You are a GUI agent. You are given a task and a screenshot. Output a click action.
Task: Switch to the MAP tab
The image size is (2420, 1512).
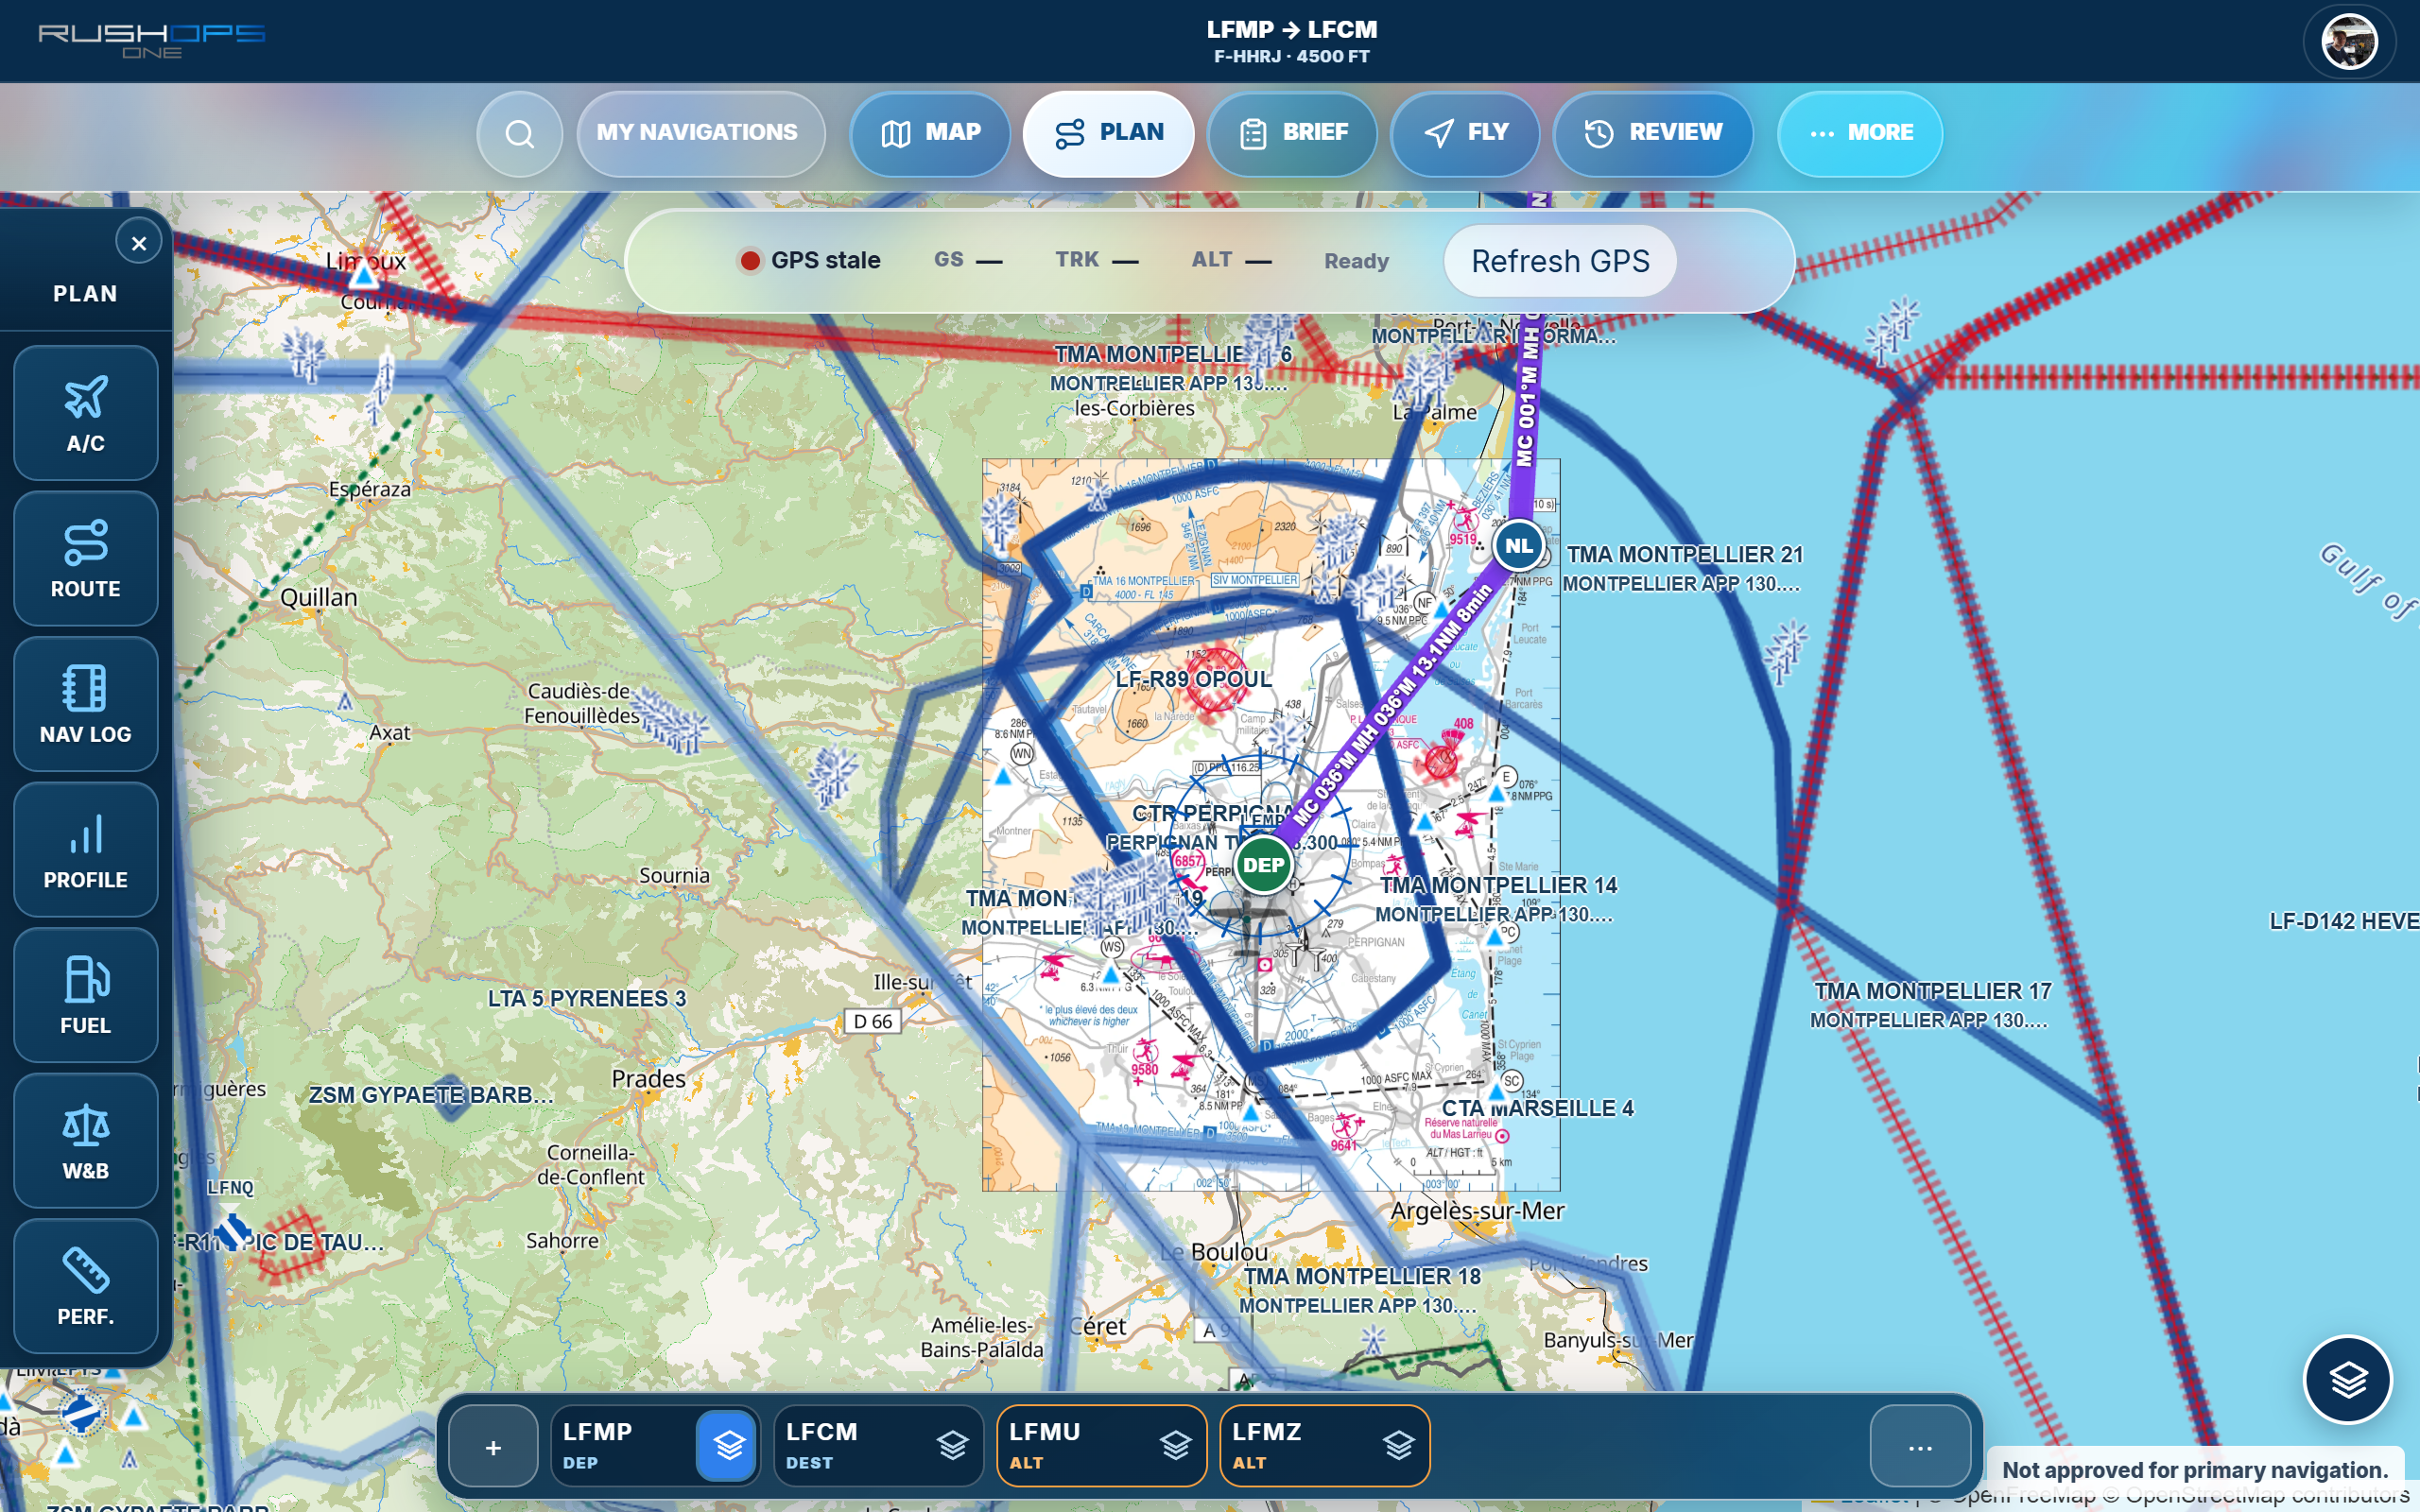point(930,133)
